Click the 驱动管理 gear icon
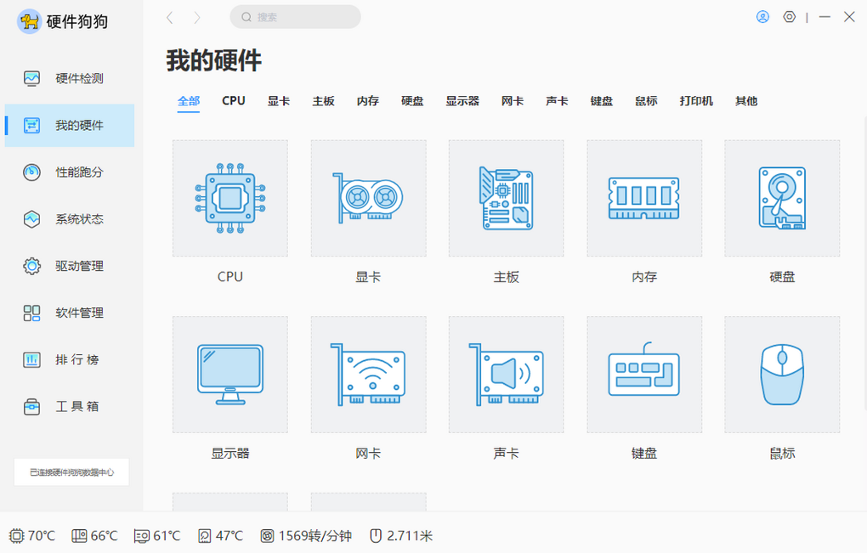This screenshot has width=867, height=553. [x=32, y=266]
